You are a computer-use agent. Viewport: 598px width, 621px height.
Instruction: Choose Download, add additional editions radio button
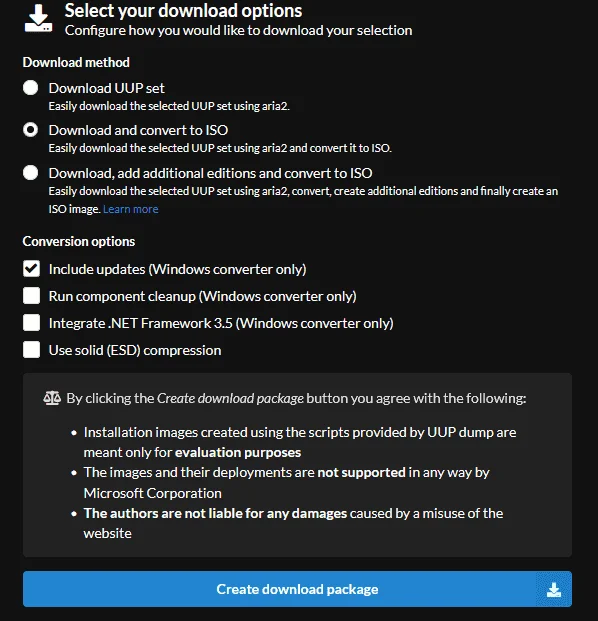(30, 173)
